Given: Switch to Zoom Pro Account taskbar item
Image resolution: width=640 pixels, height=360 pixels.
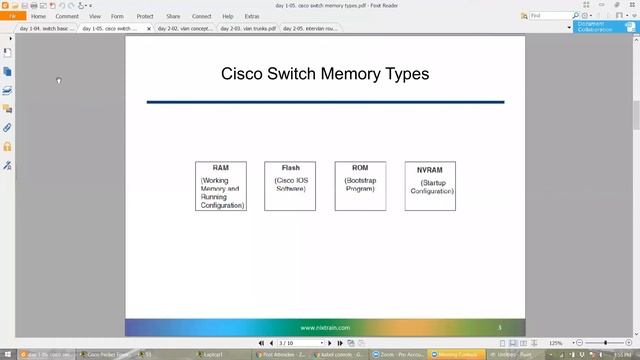Looking at the screenshot, I should pyautogui.click(x=398, y=355).
